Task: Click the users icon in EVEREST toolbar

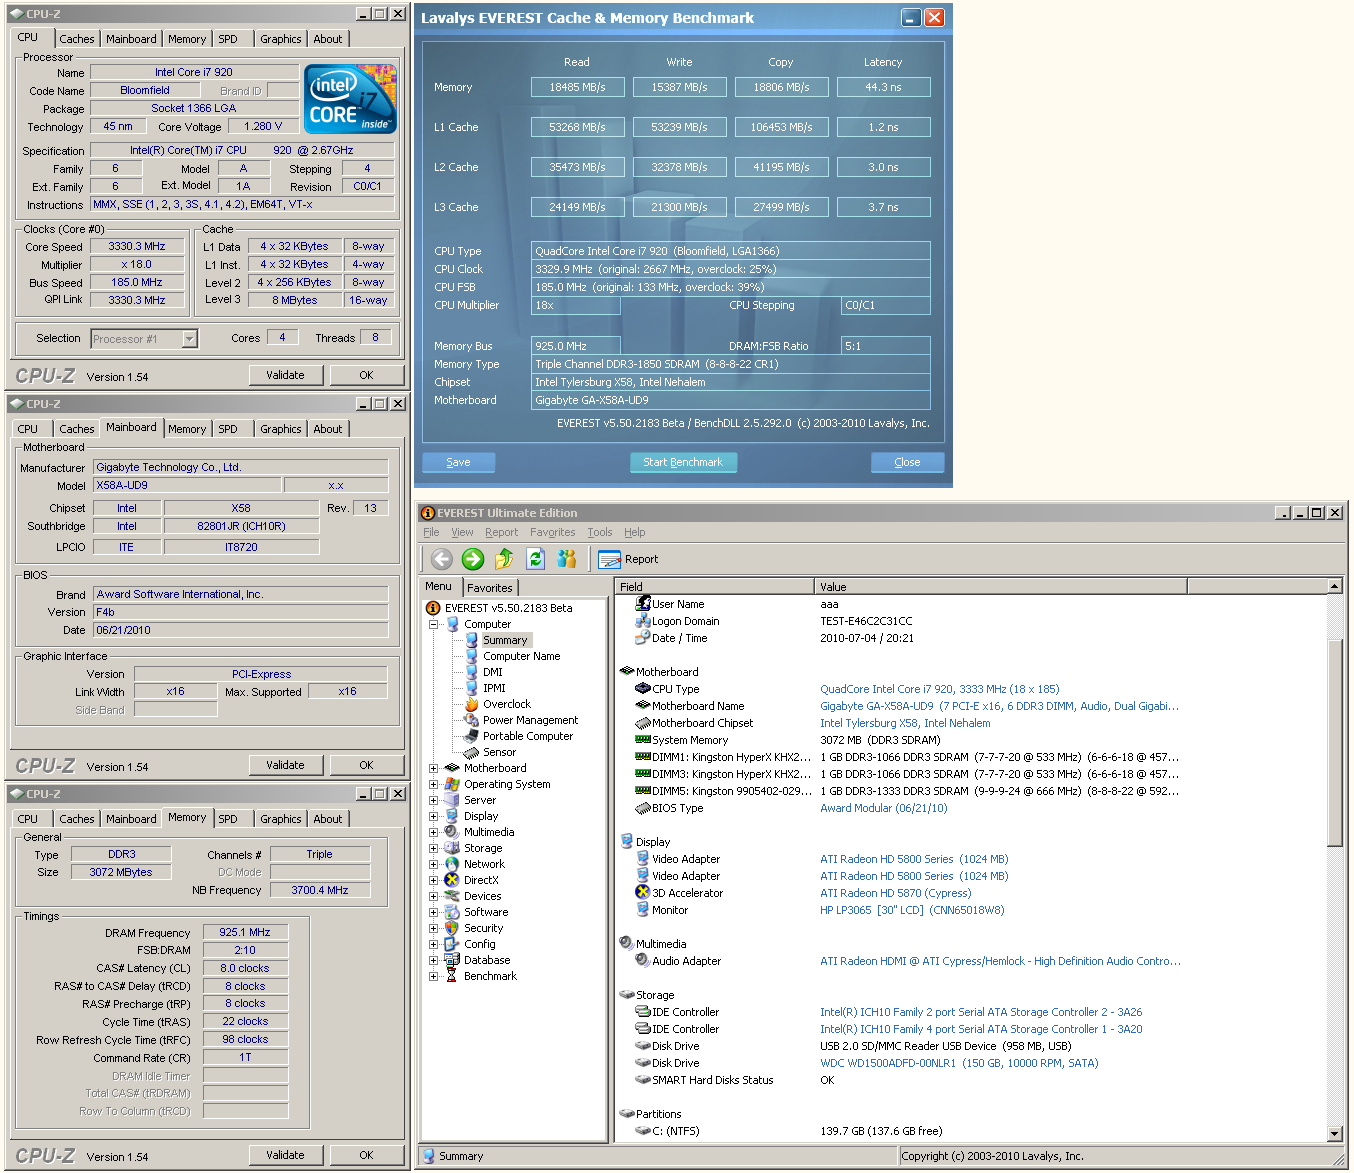Action: point(567,559)
